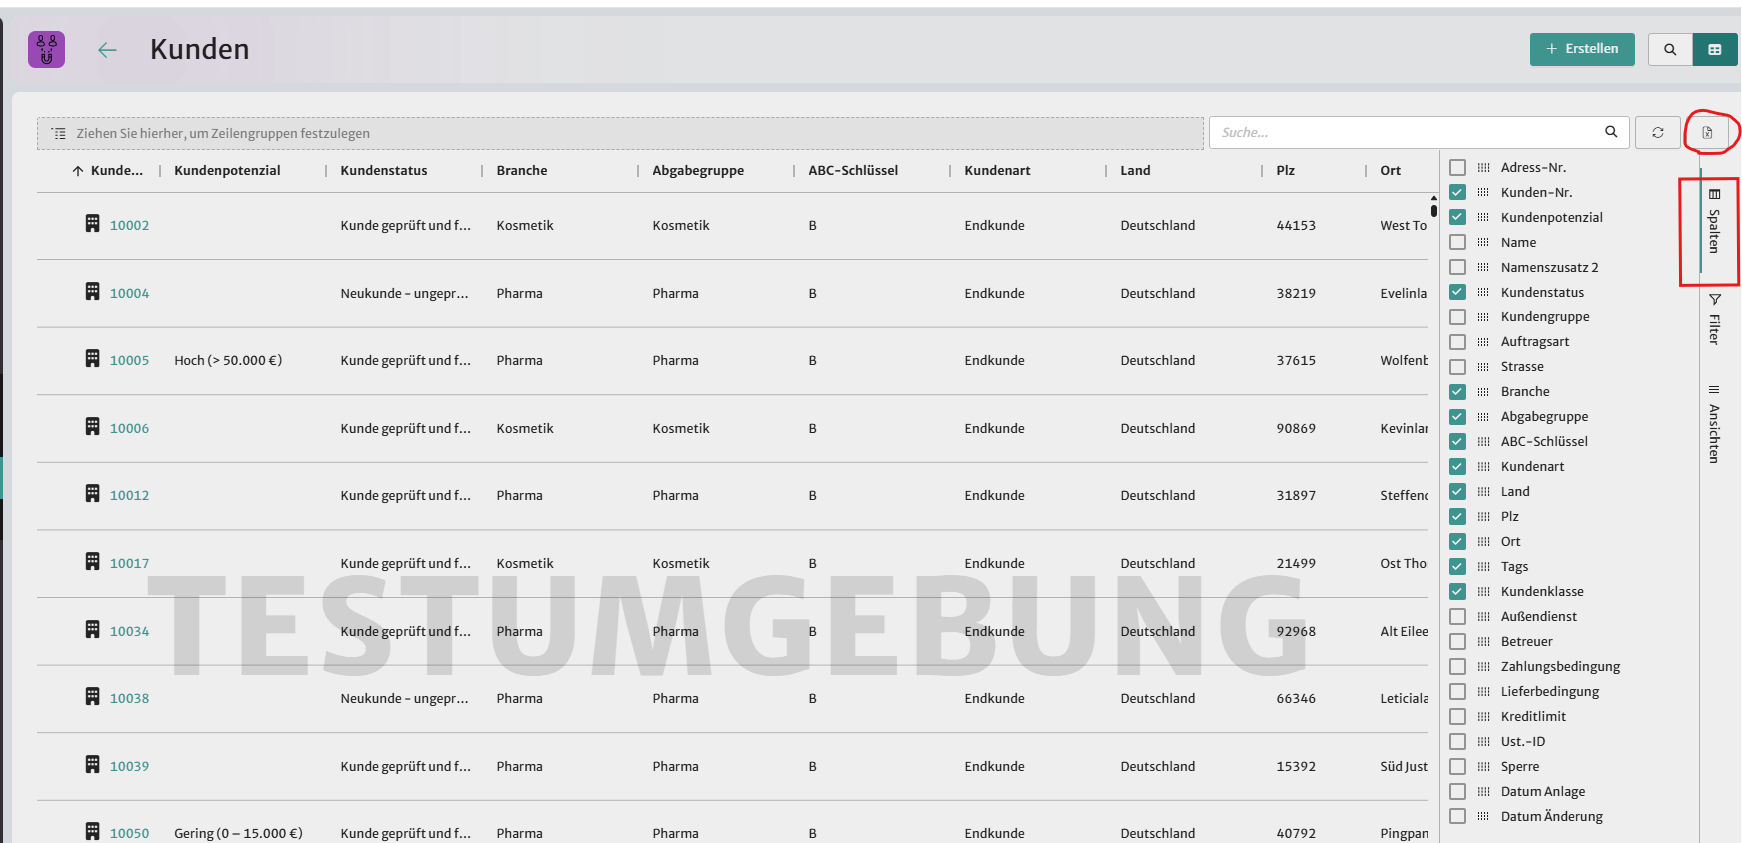Sort by Plz column header

(x=1285, y=171)
